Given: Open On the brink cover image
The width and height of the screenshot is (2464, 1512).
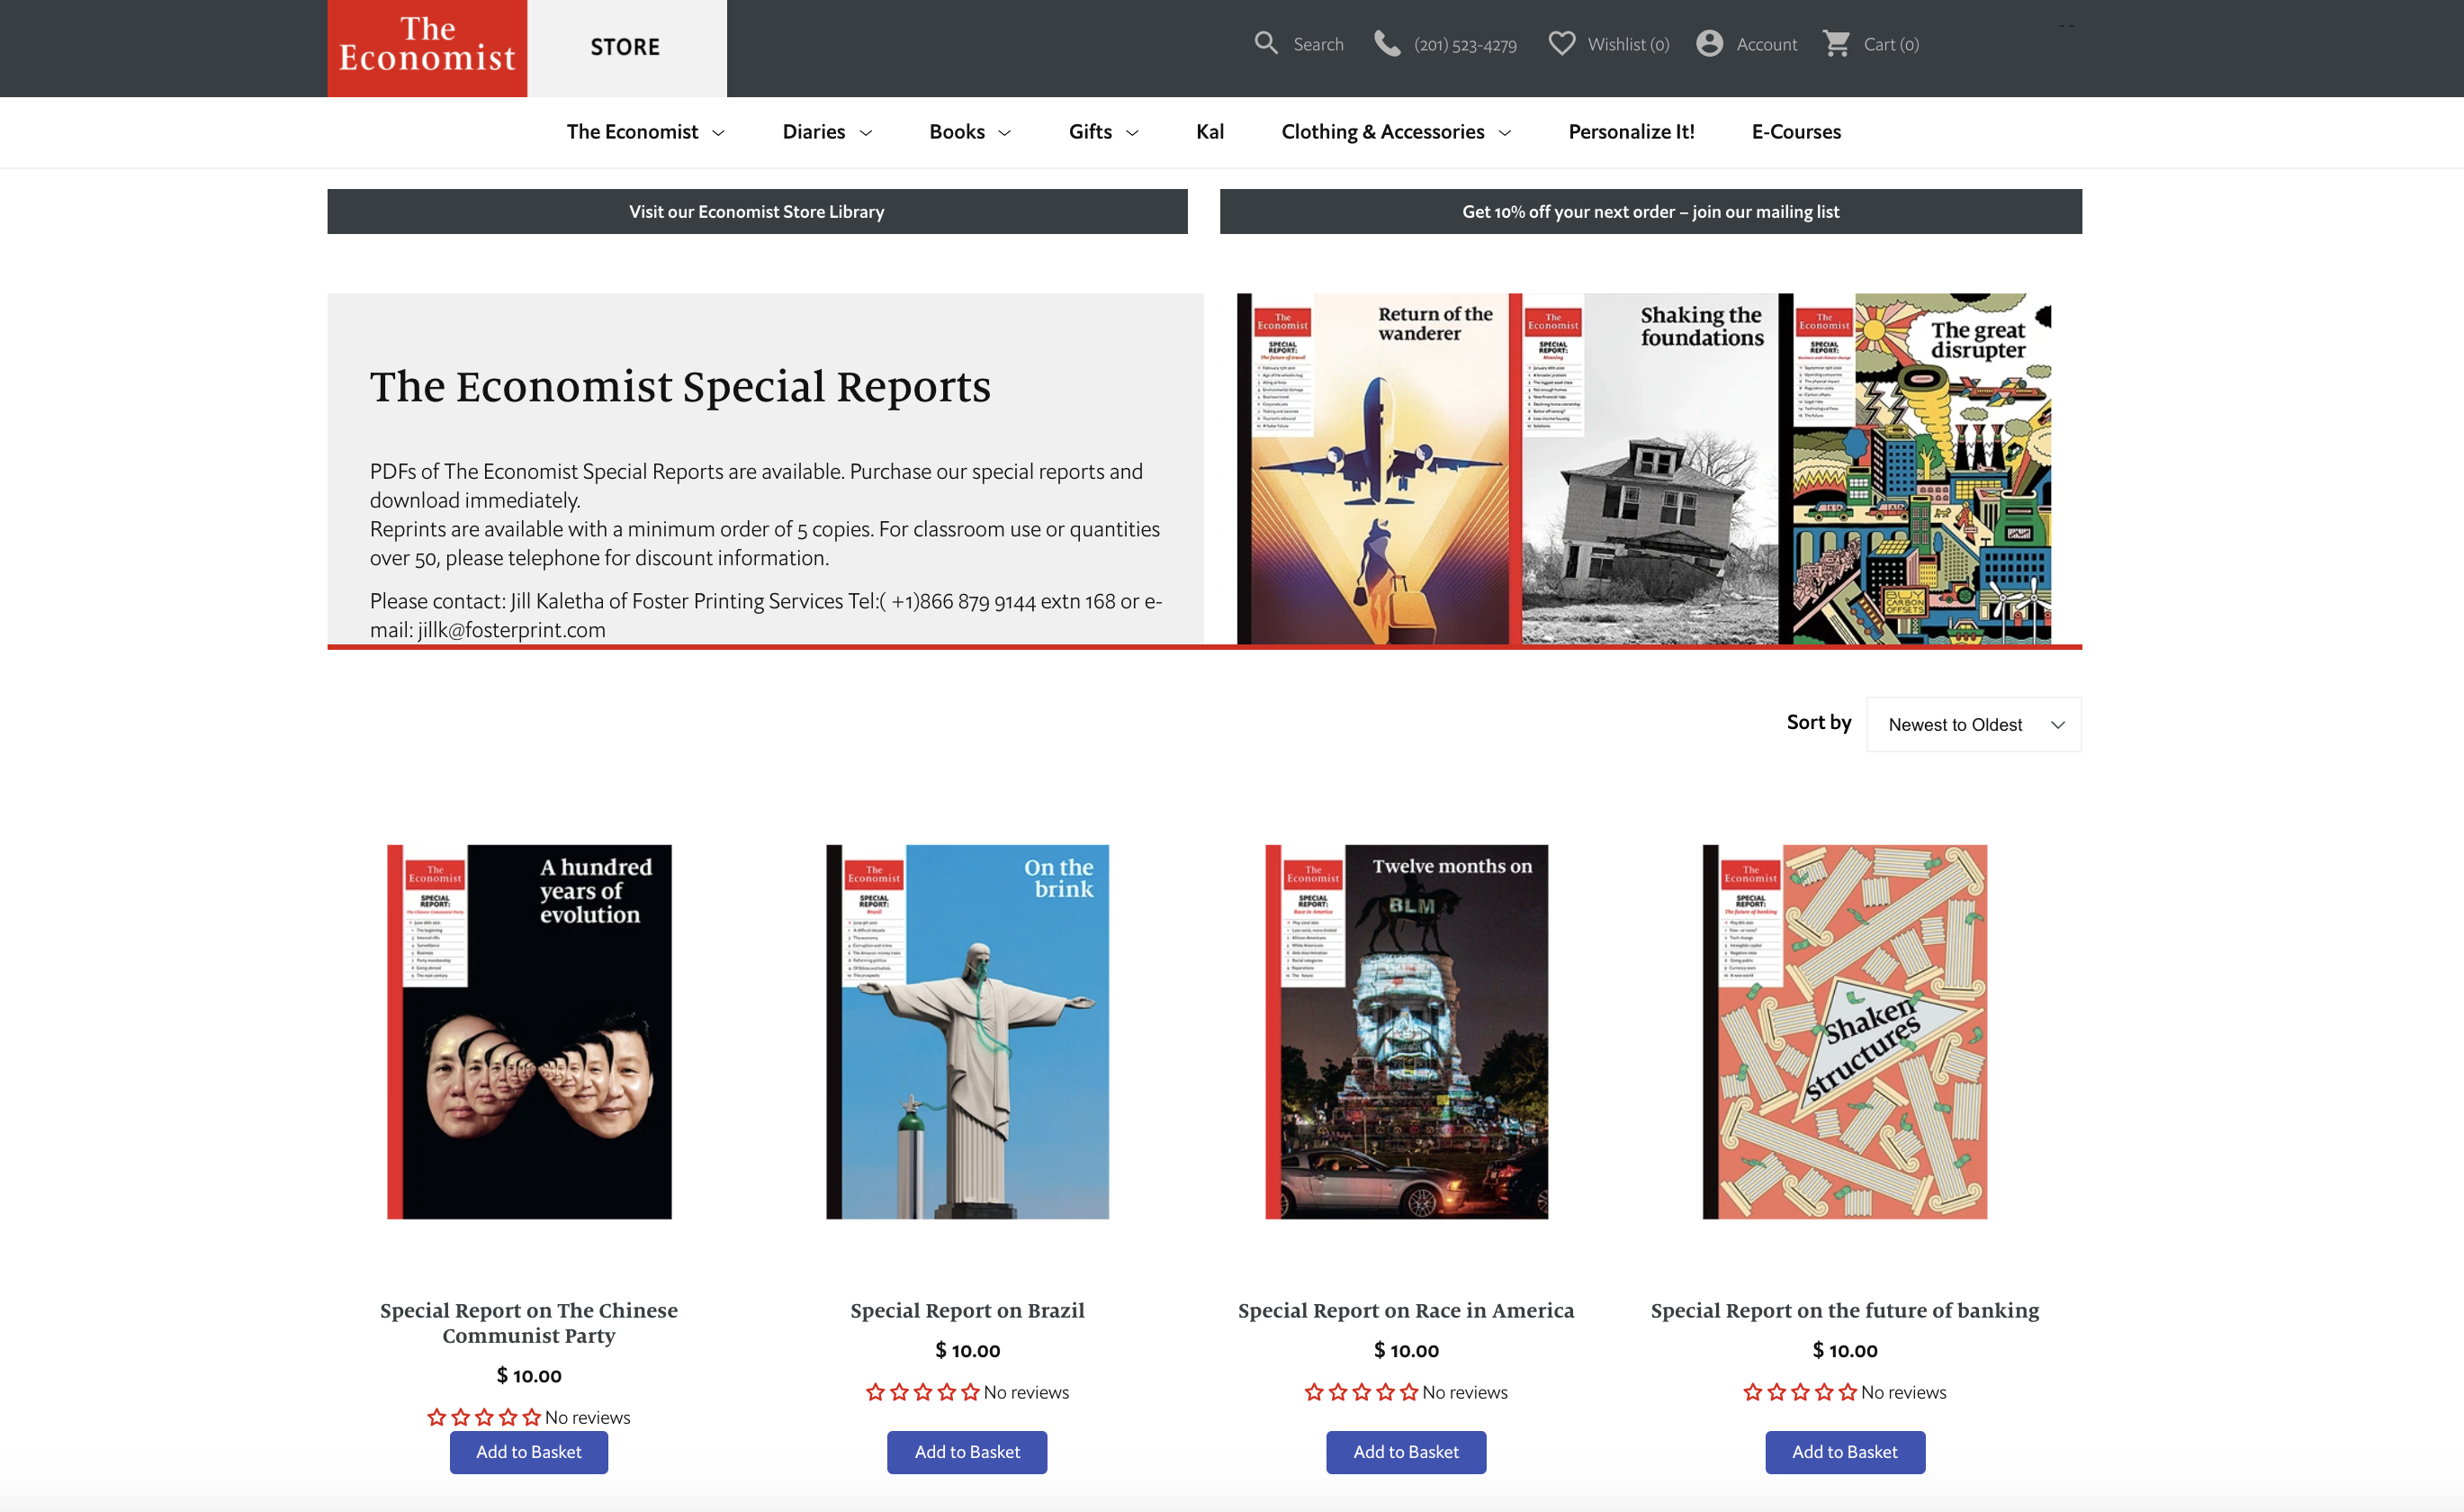Looking at the screenshot, I should [967, 1031].
